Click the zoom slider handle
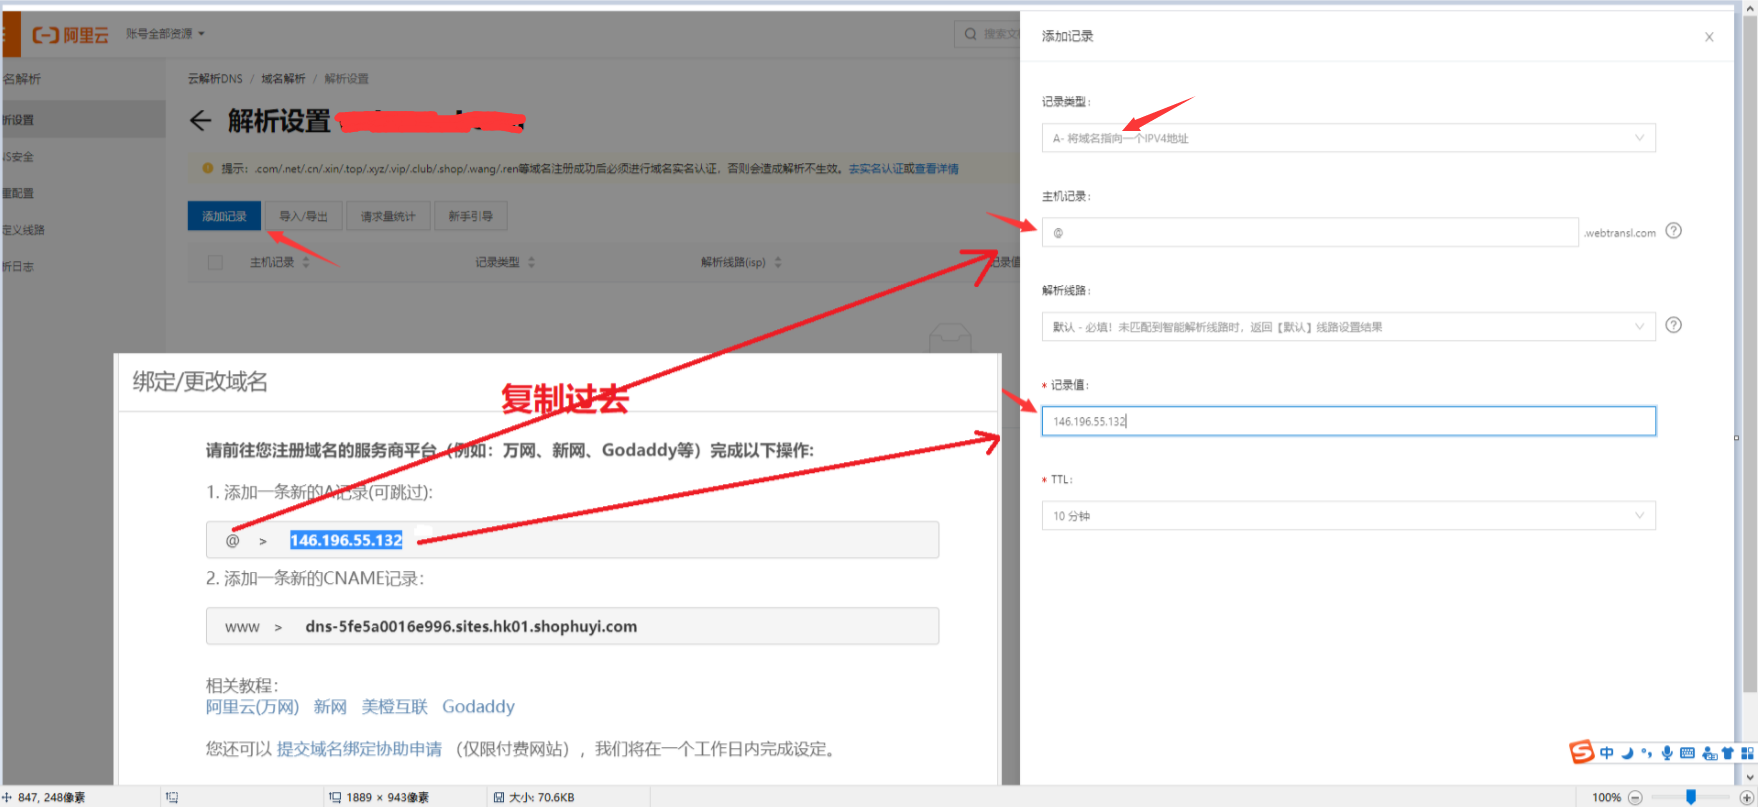This screenshot has width=1759, height=807. point(1691,797)
